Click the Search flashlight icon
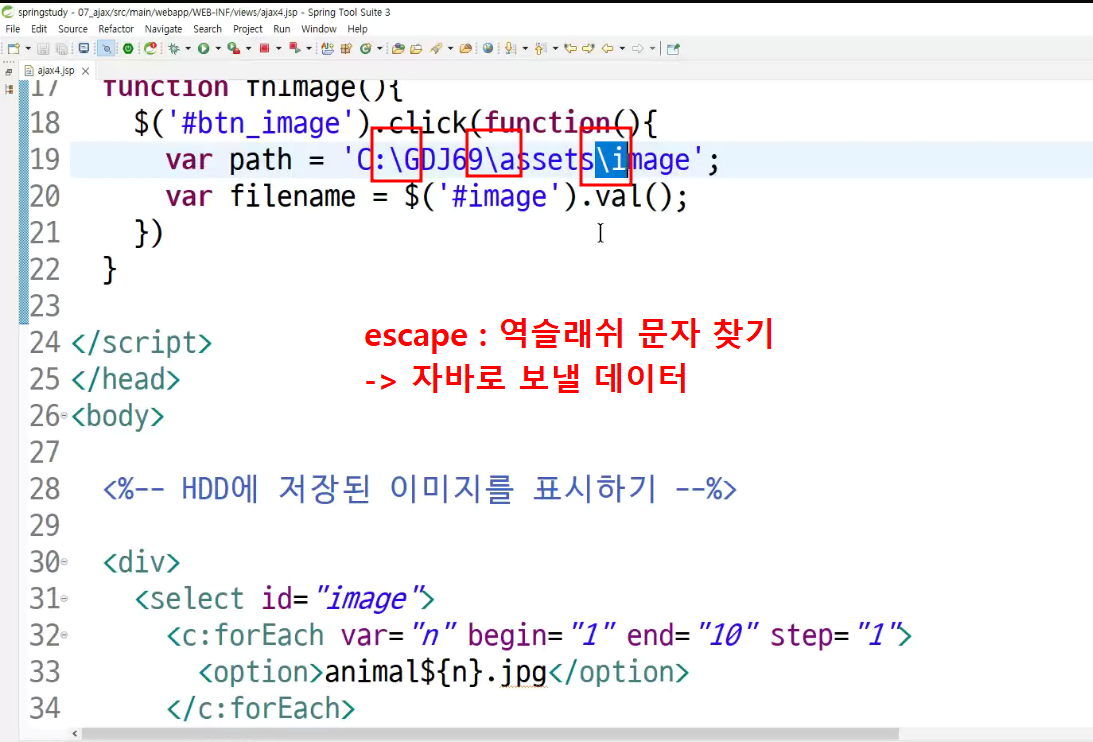Viewport: 1093px width, 742px height. tap(436, 49)
